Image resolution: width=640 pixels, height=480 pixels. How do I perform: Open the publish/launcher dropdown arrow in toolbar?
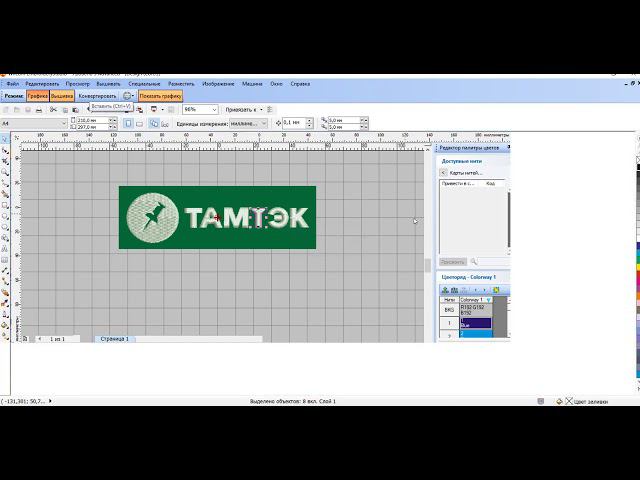point(162,109)
